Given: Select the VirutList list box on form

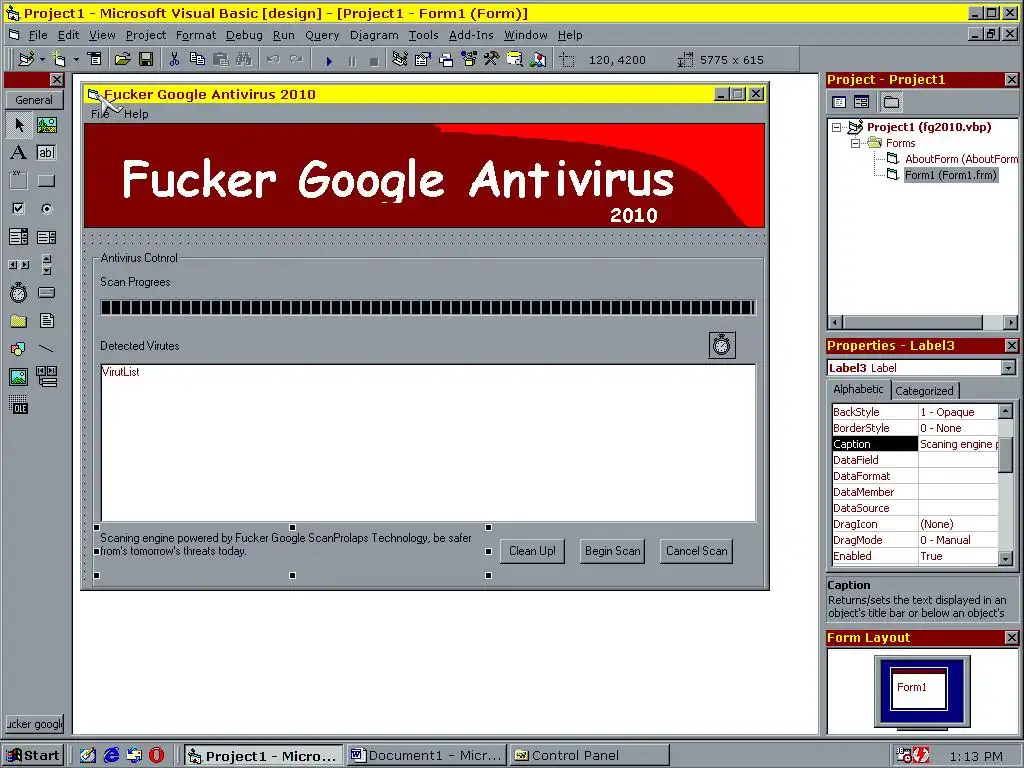Looking at the screenshot, I should pos(428,443).
